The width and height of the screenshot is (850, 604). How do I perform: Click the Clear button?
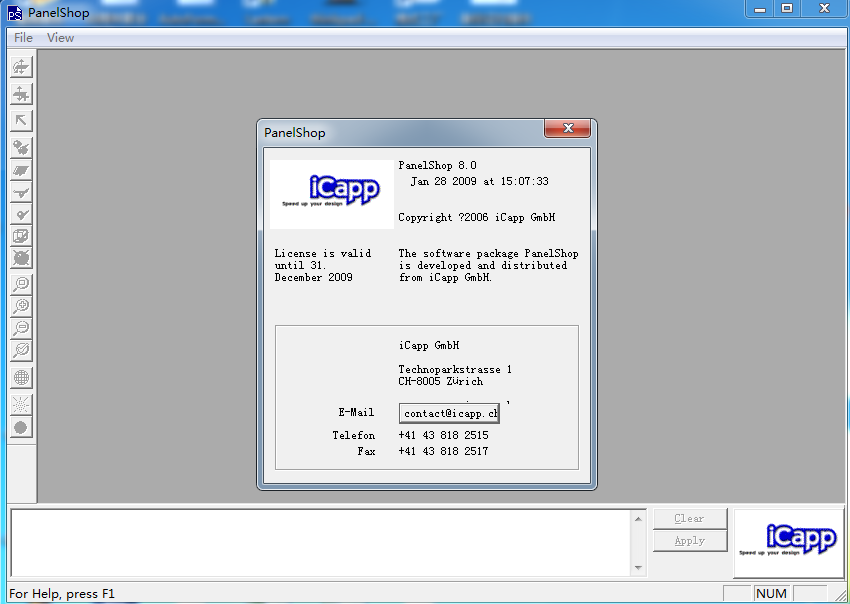tap(690, 518)
